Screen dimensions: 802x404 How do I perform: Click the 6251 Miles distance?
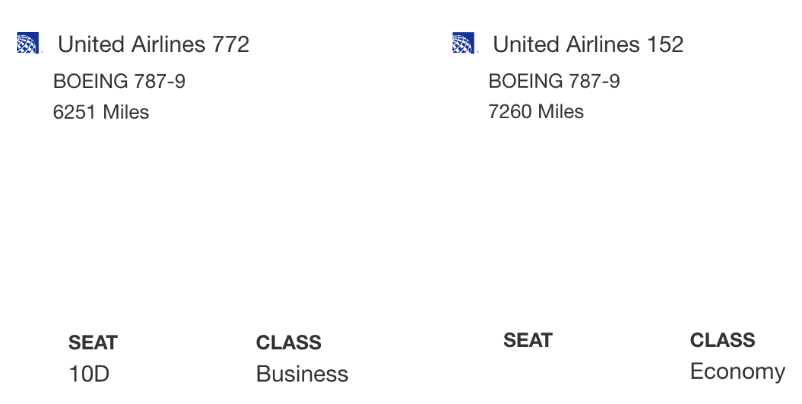[101, 113]
